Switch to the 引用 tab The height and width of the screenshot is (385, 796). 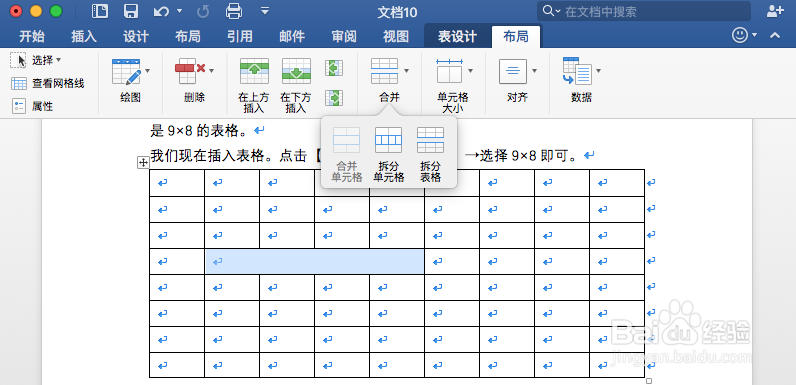pos(240,36)
